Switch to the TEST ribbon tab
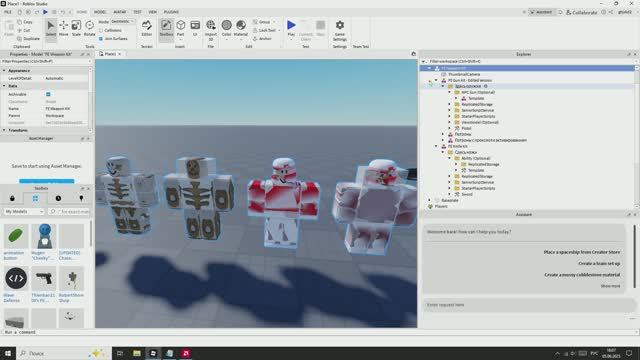 tap(138, 12)
